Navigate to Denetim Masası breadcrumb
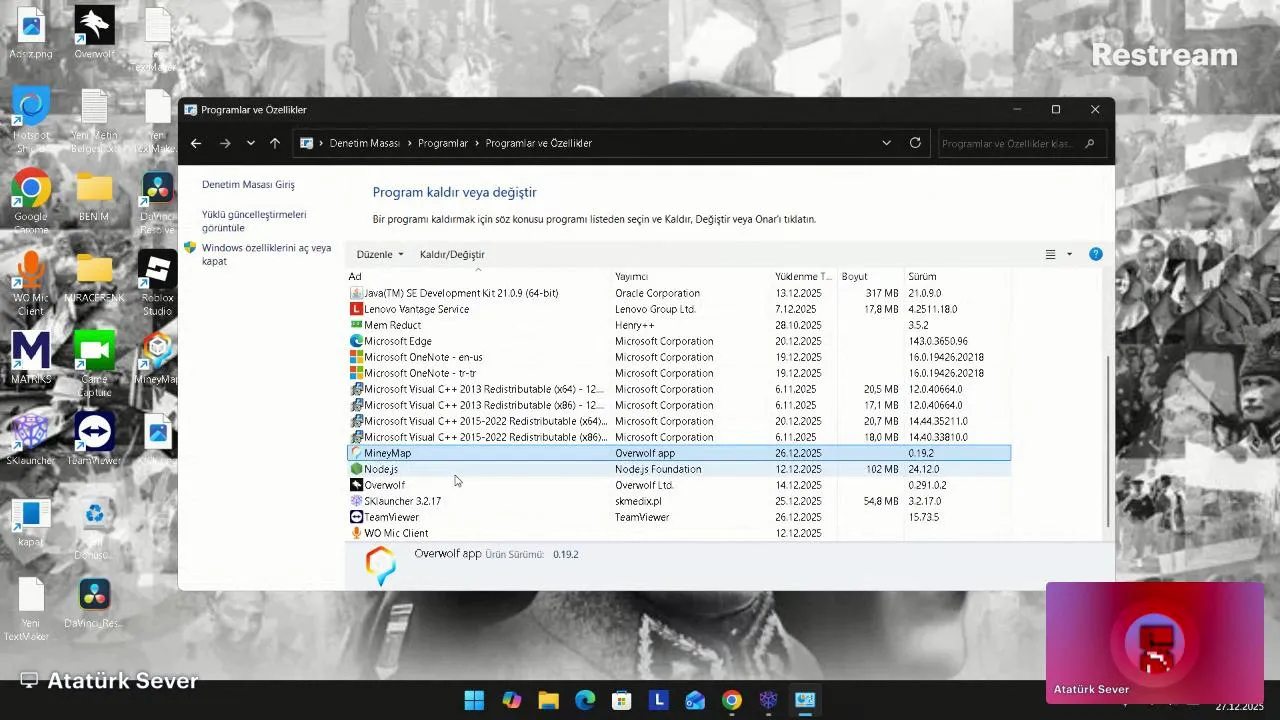1280x720 pixels. coord(364,143)
